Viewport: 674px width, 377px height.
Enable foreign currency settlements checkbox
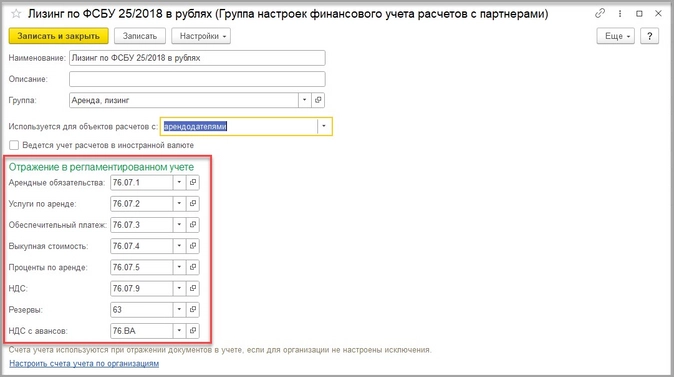[x=14, y=145]
